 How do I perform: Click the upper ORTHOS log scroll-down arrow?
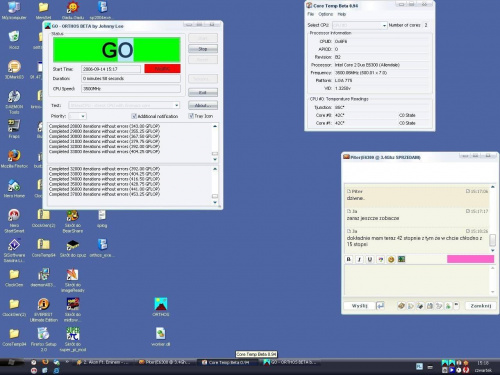click(215, 159)
